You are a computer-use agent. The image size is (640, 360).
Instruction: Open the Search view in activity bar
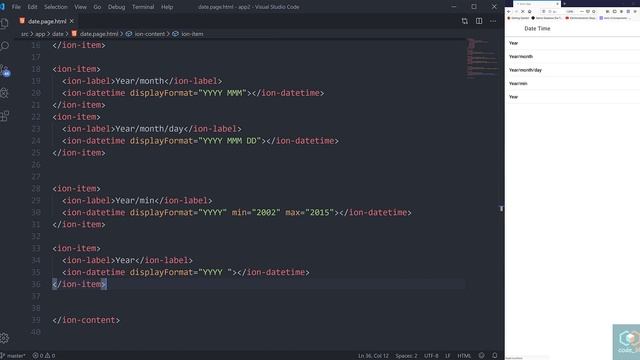[x=4, y=46]
